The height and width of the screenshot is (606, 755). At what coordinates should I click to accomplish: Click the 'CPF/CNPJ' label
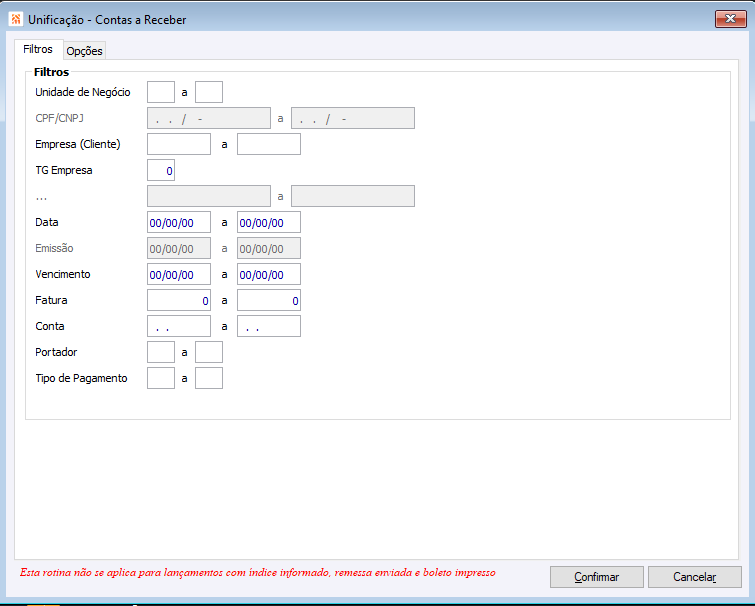pos(60,118)
